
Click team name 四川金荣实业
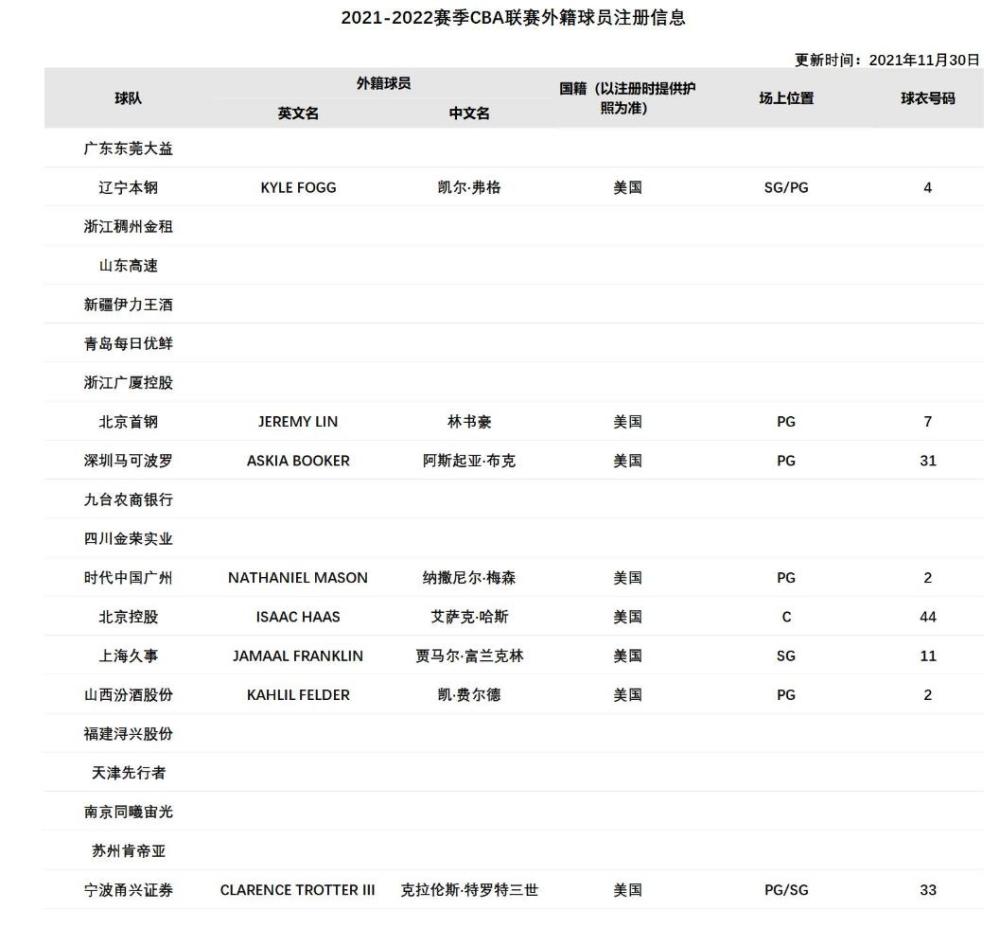point(128,539)
